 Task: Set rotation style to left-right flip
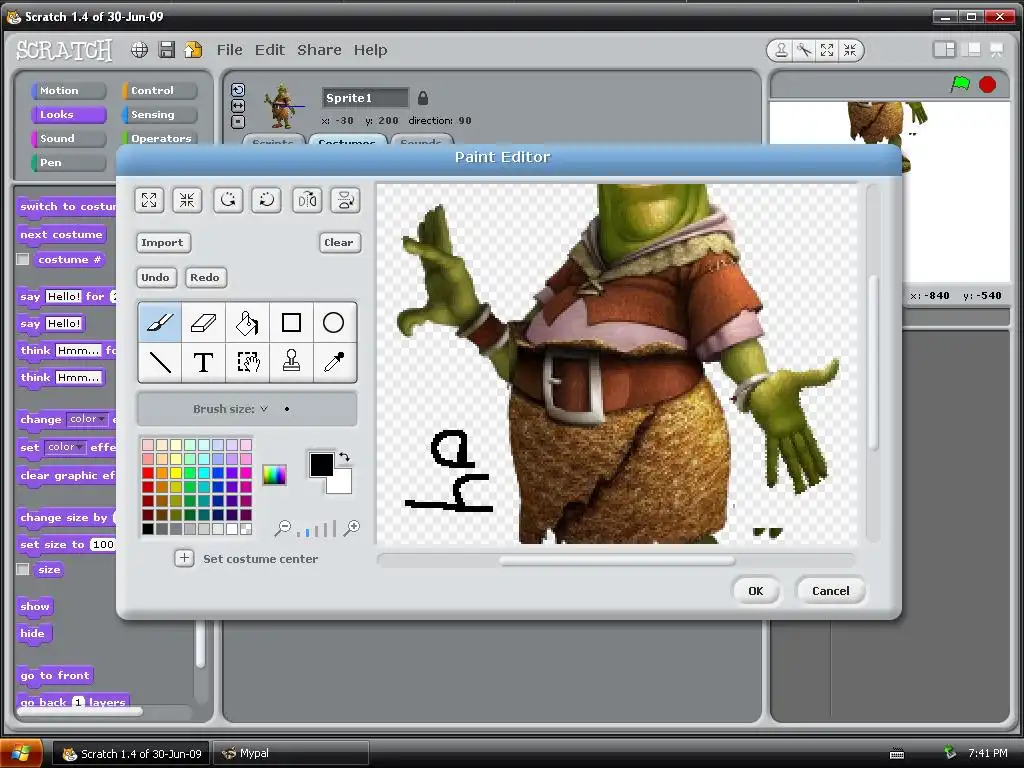coord(238,105)
